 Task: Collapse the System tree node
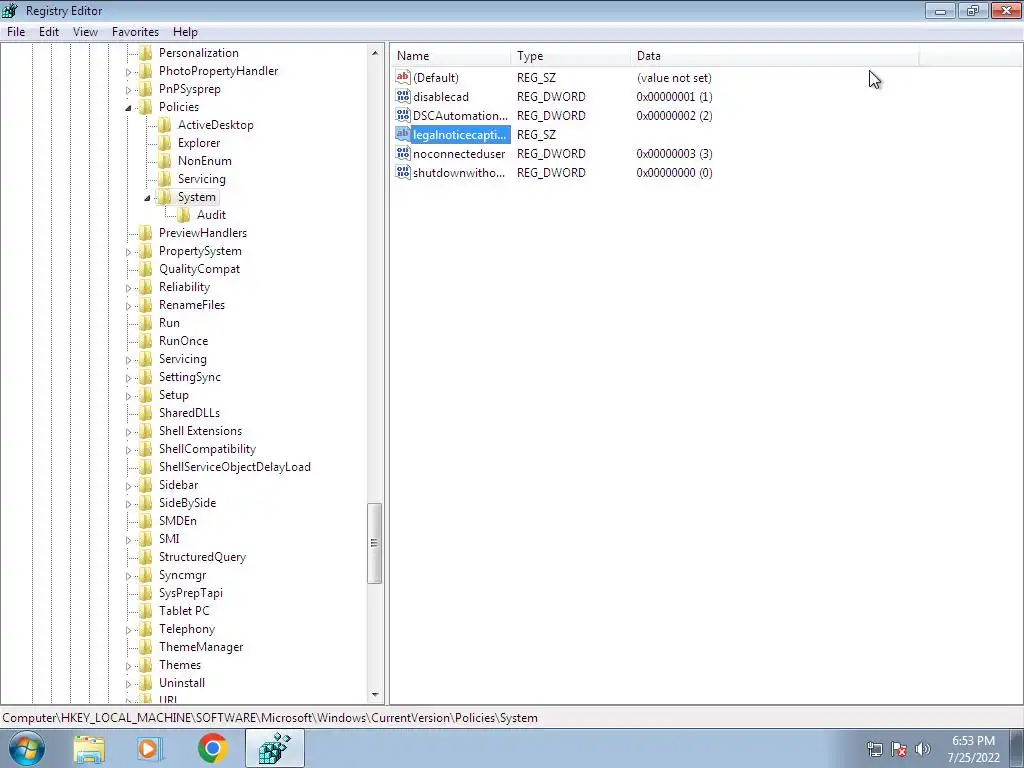[x=147, y=197]
